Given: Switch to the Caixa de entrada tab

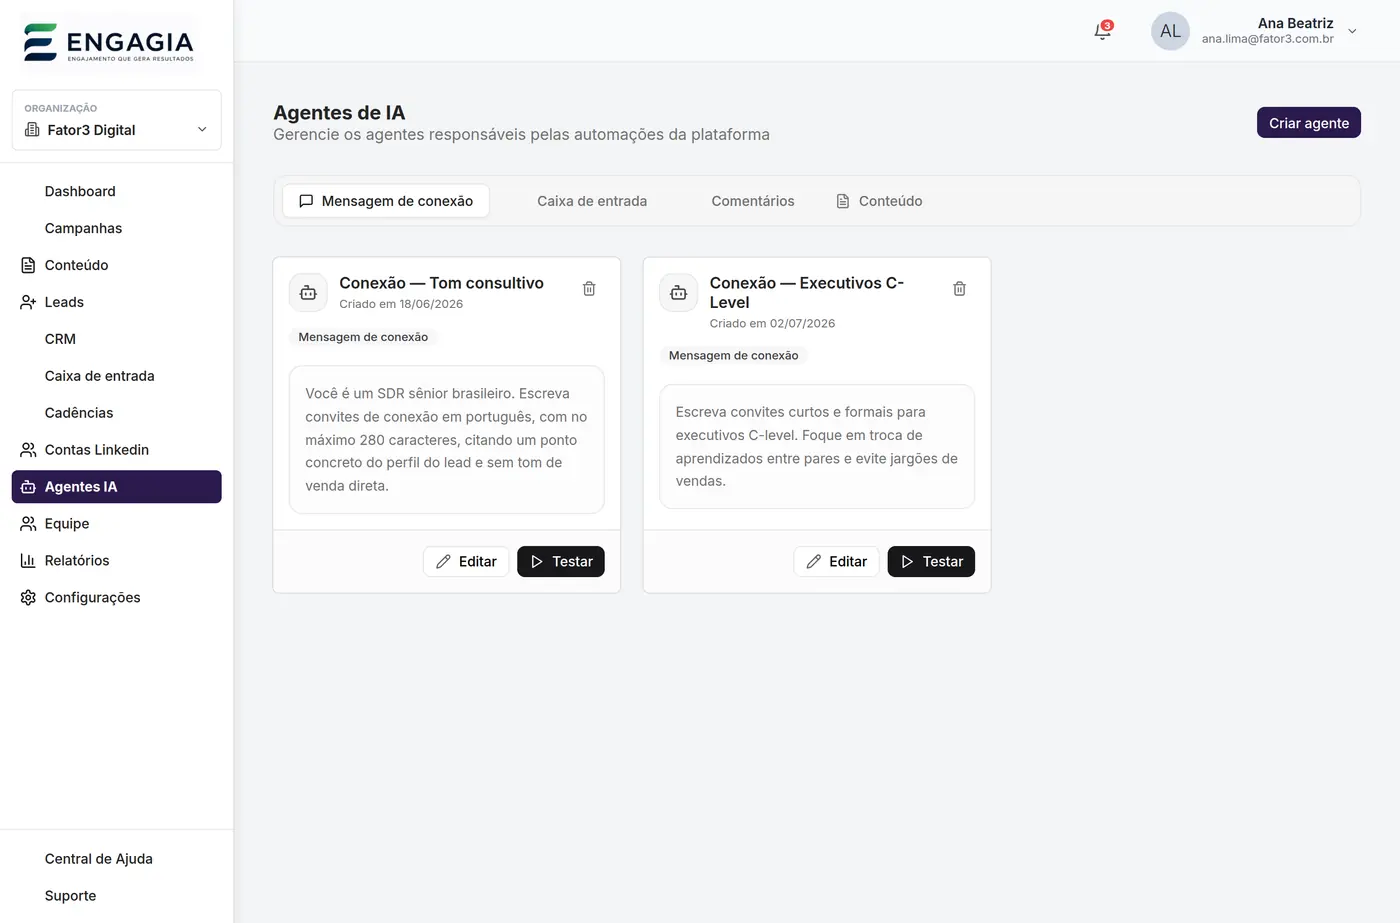Looking at the screenshot, I should click(592, 201).
